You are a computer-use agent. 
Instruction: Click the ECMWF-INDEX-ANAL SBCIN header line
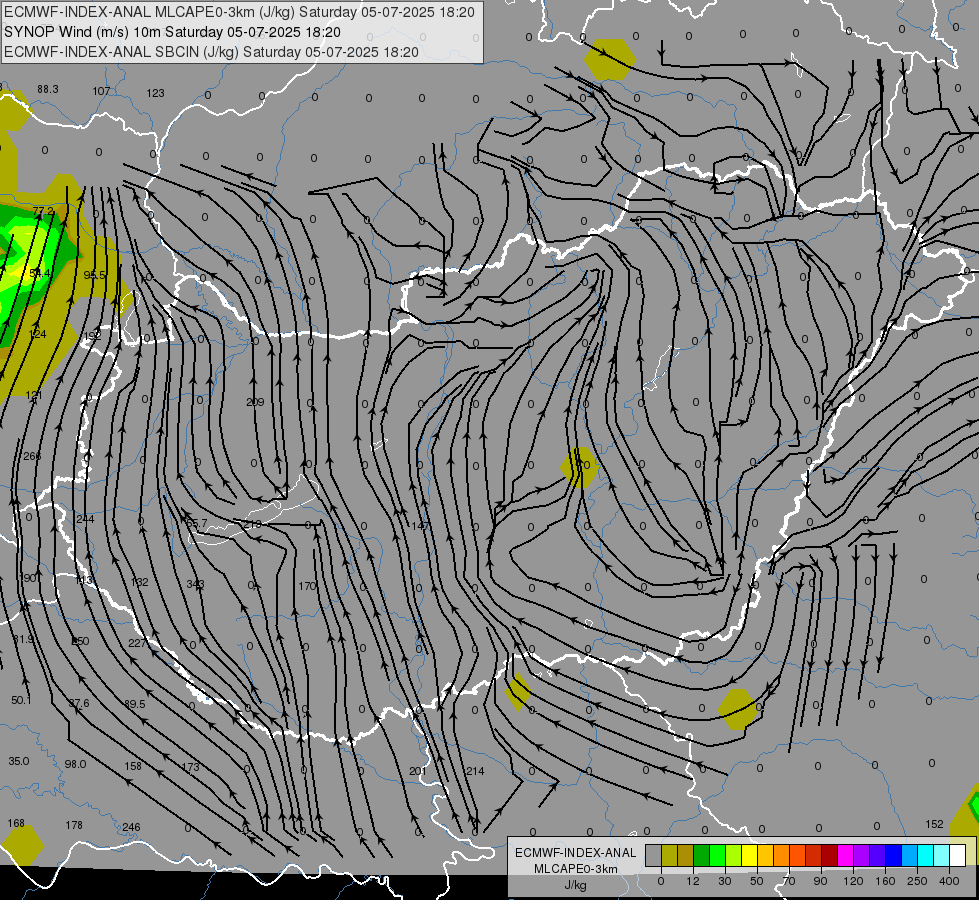pos(211,52)
